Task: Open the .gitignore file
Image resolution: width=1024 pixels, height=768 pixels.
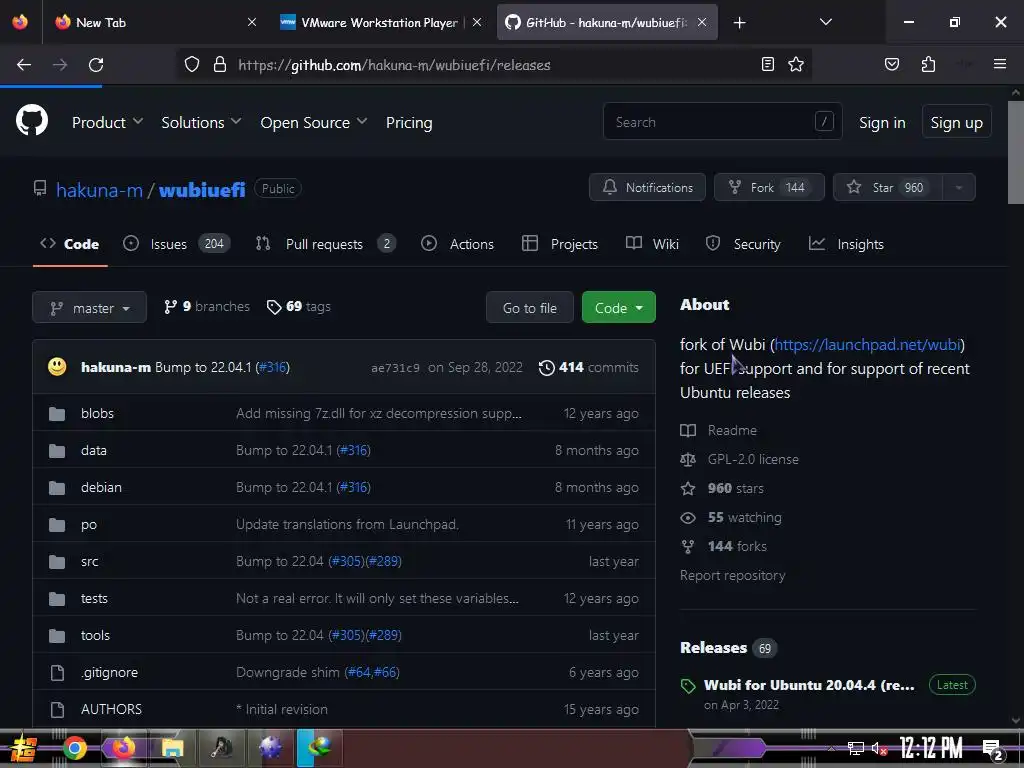Action: click(x=109, y=672)
